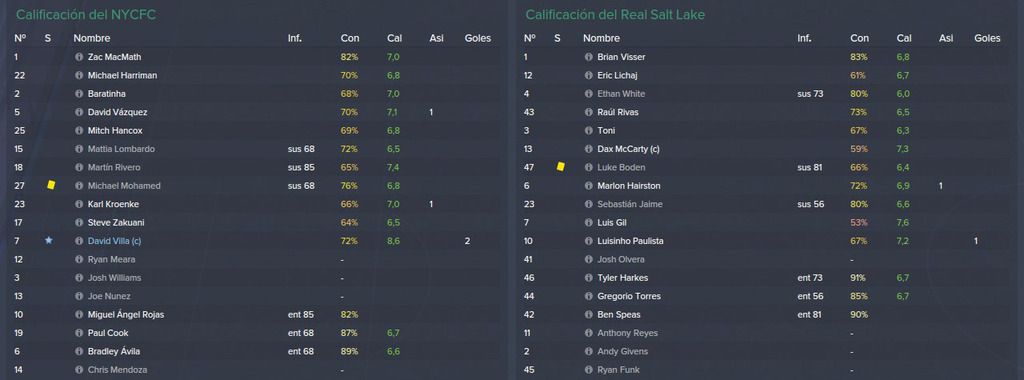Click Calificación del NYCFC panel title
This screenshot has height=380, width=1024.
[86, 14]
